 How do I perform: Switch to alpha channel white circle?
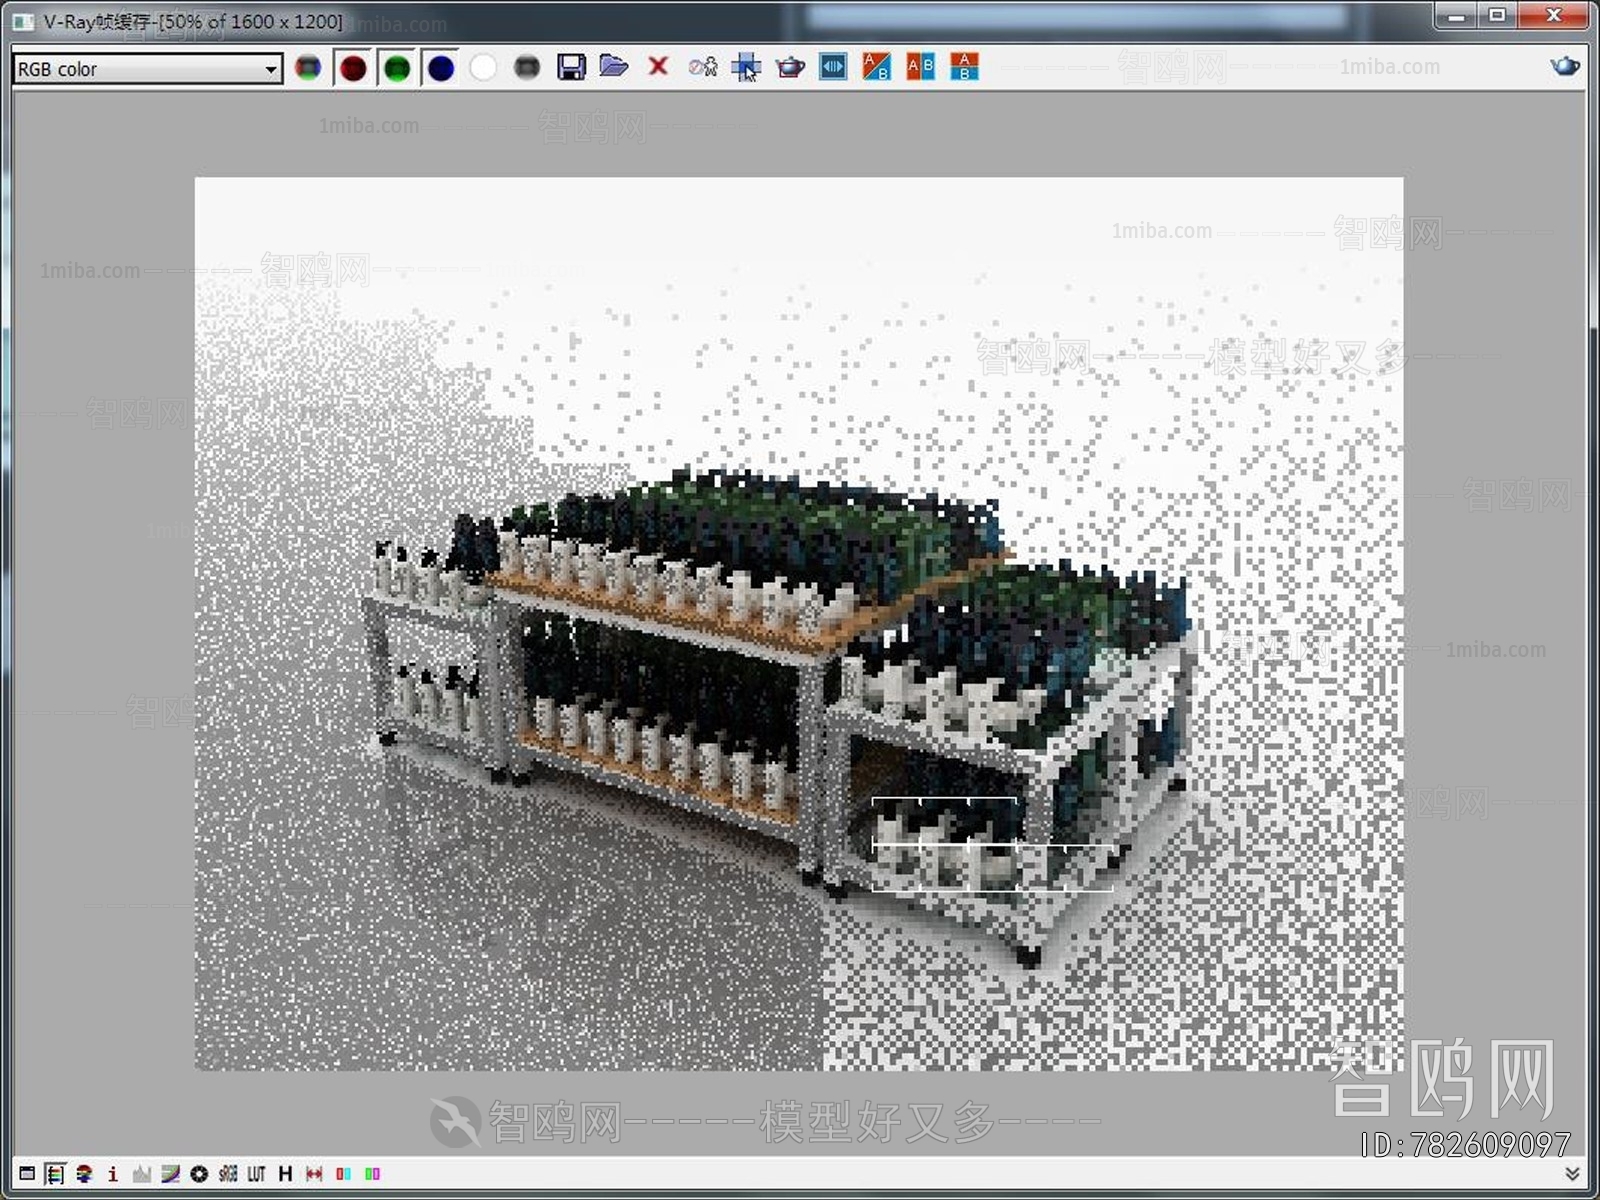pyautogui.click(x=484, y=68)
